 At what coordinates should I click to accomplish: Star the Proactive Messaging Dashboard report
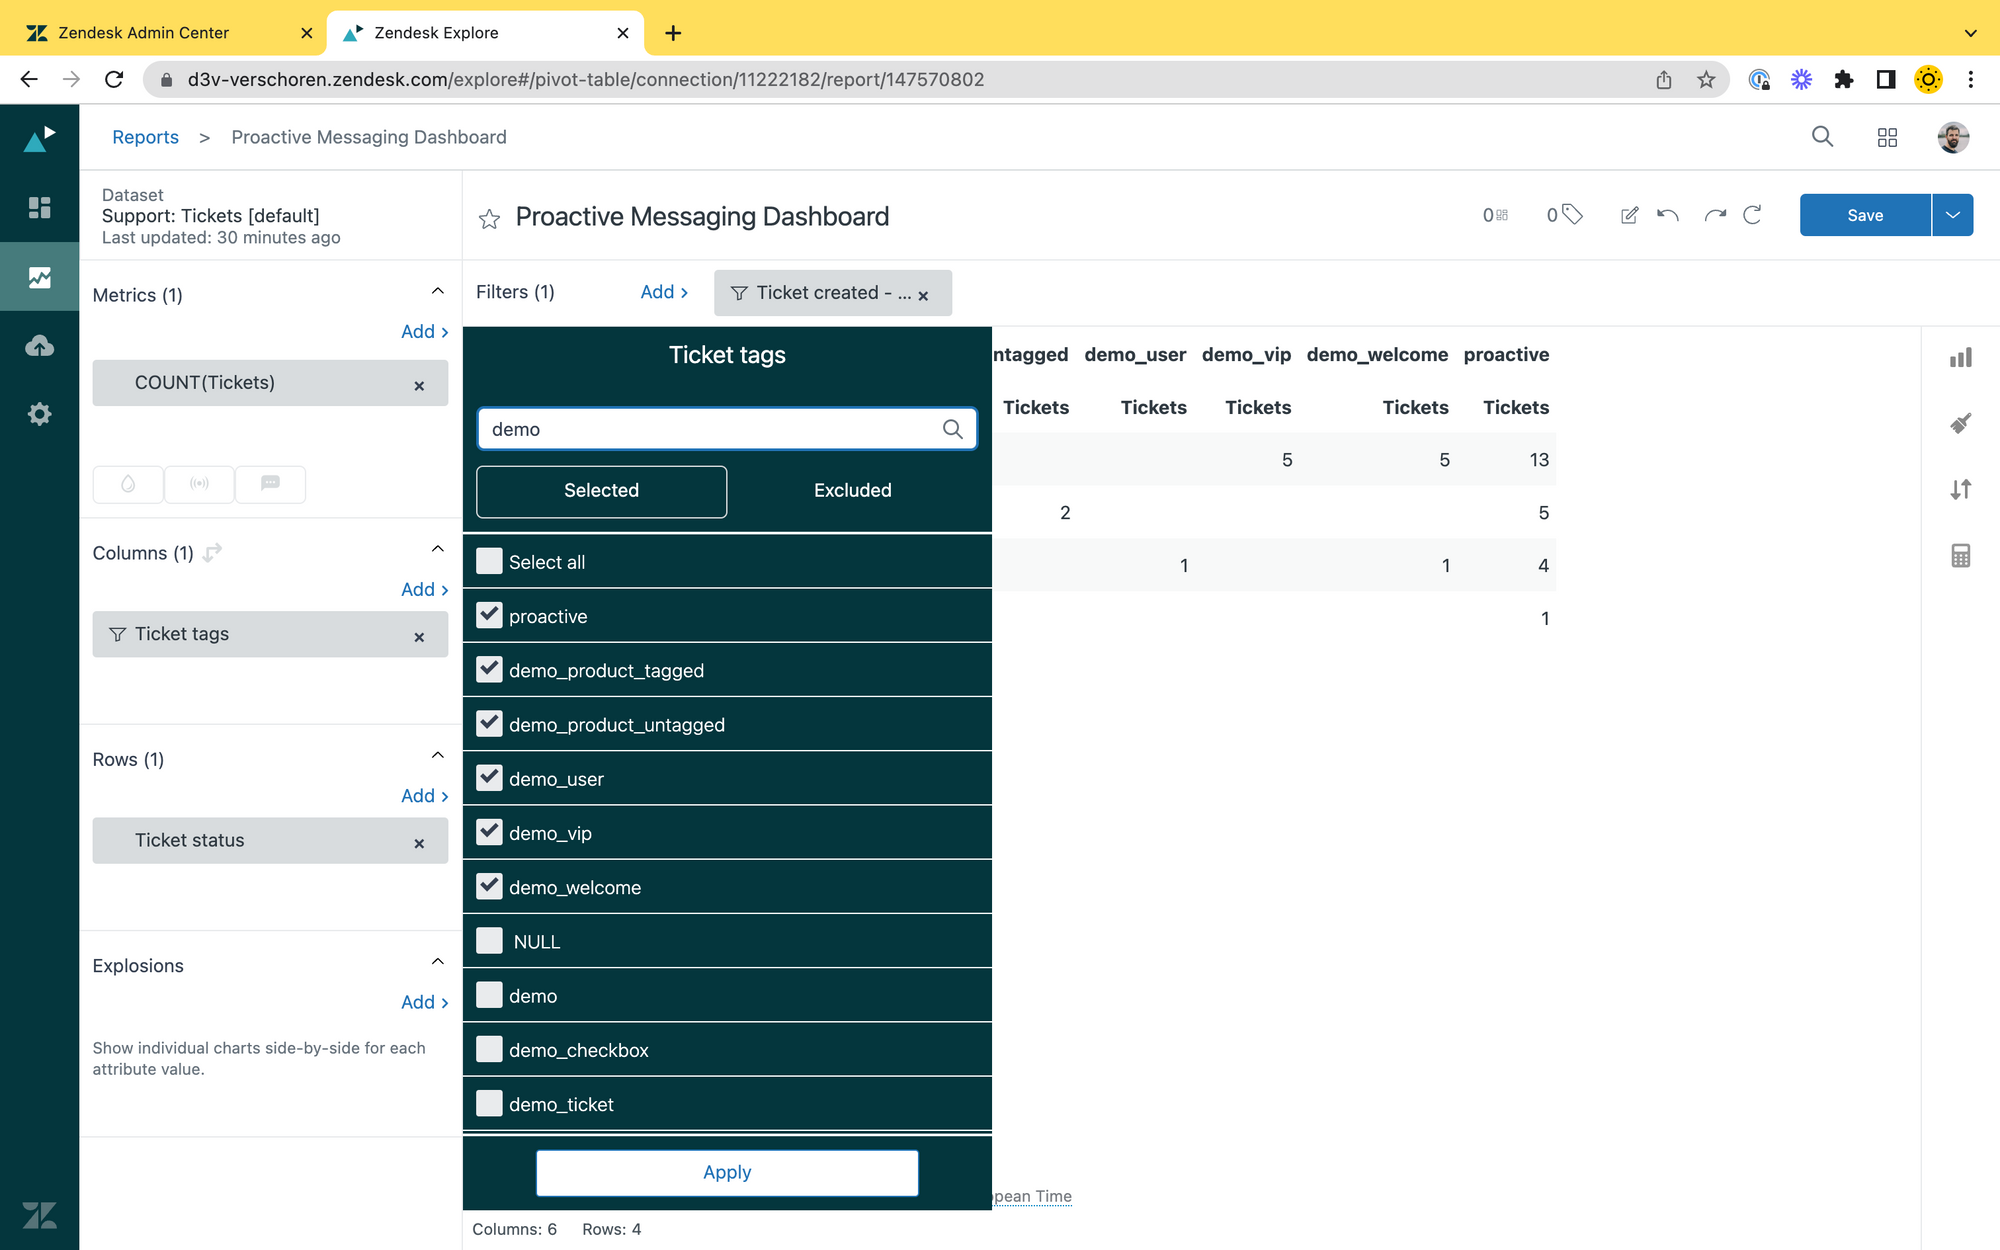pos(489,218)
